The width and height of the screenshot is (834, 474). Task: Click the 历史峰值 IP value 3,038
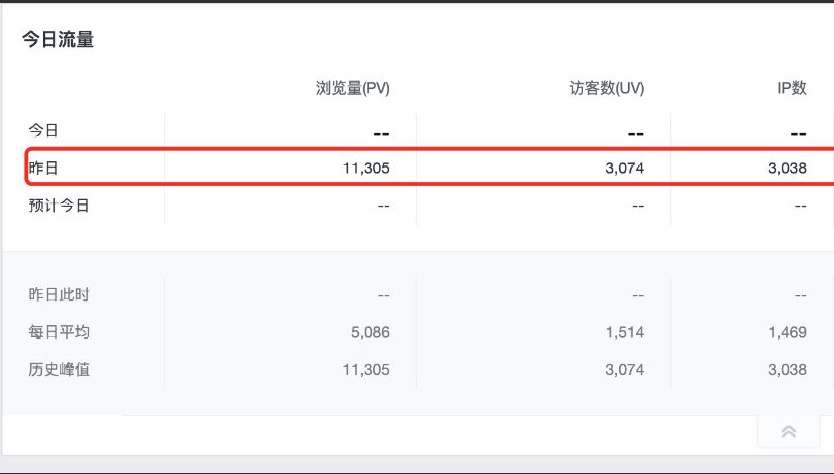[787, 370]
